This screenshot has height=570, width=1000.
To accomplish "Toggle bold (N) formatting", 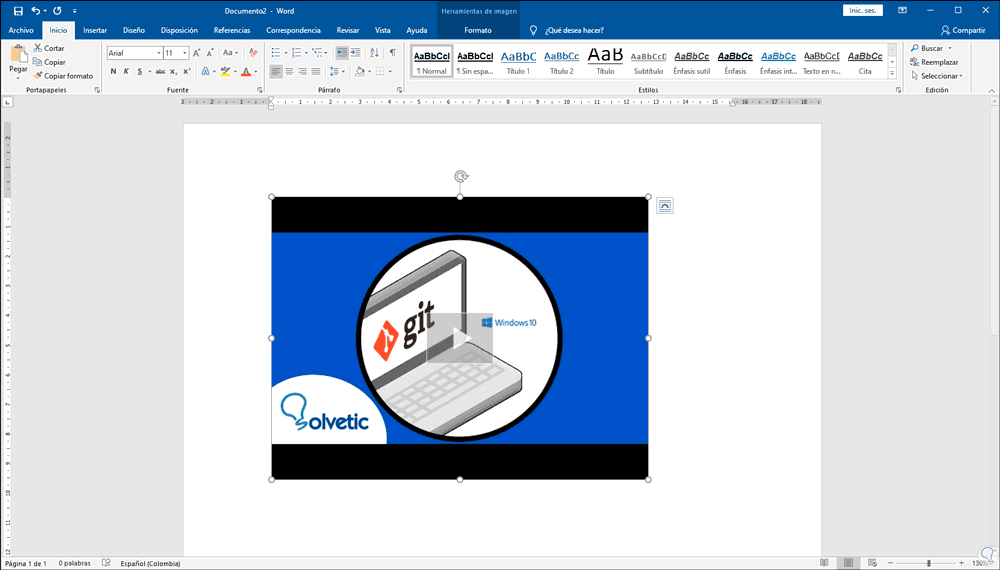I will click(114, 71).
